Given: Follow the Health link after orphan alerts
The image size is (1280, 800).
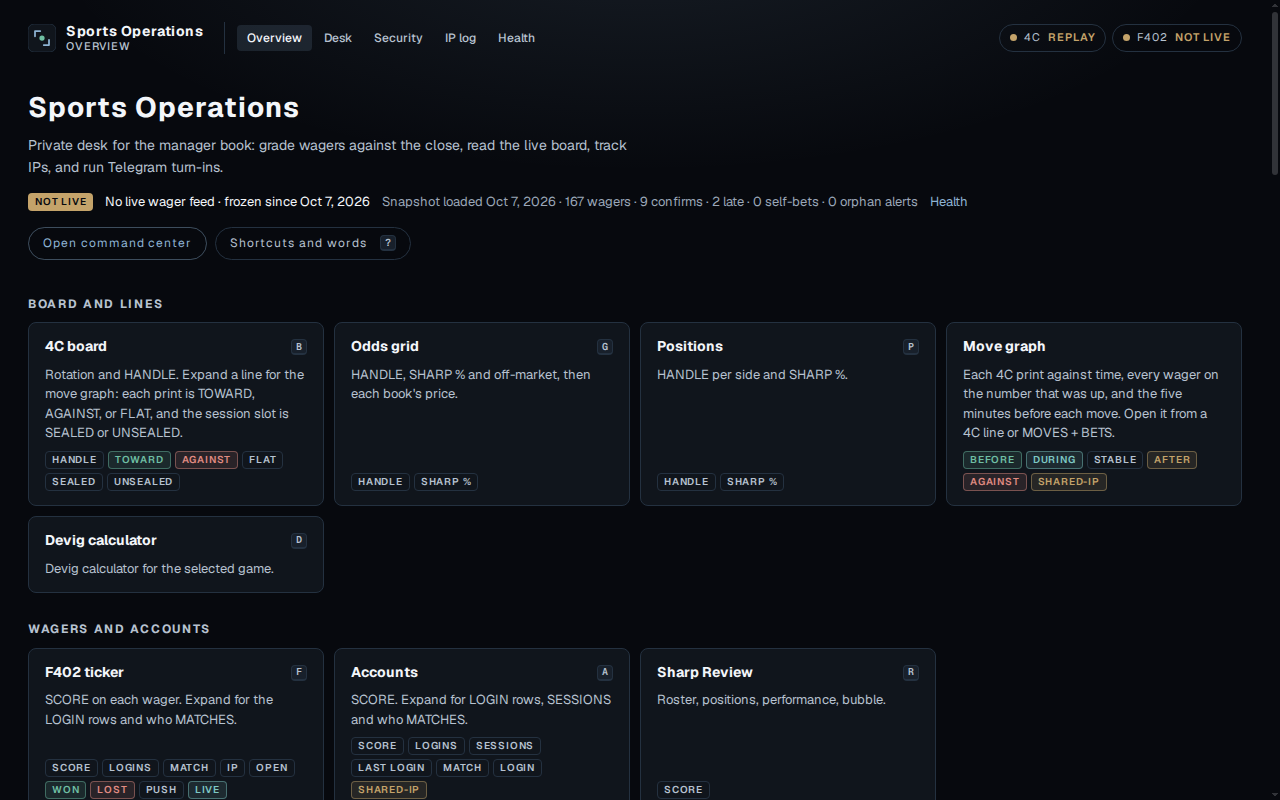Looking at the screenshot, I should 948,202.
